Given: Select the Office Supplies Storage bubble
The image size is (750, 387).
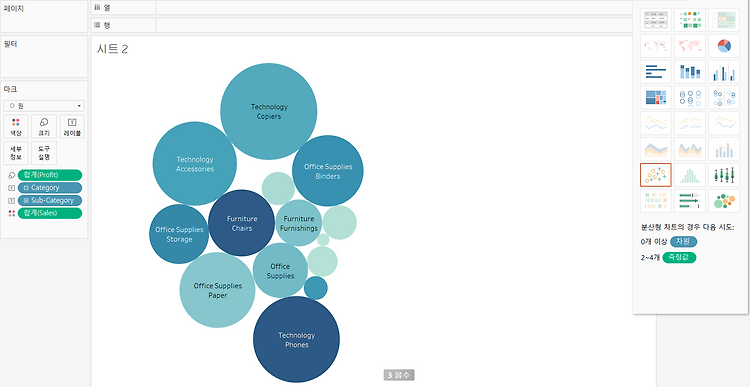Looking at the screenshot, I should [x=179, y=234].
